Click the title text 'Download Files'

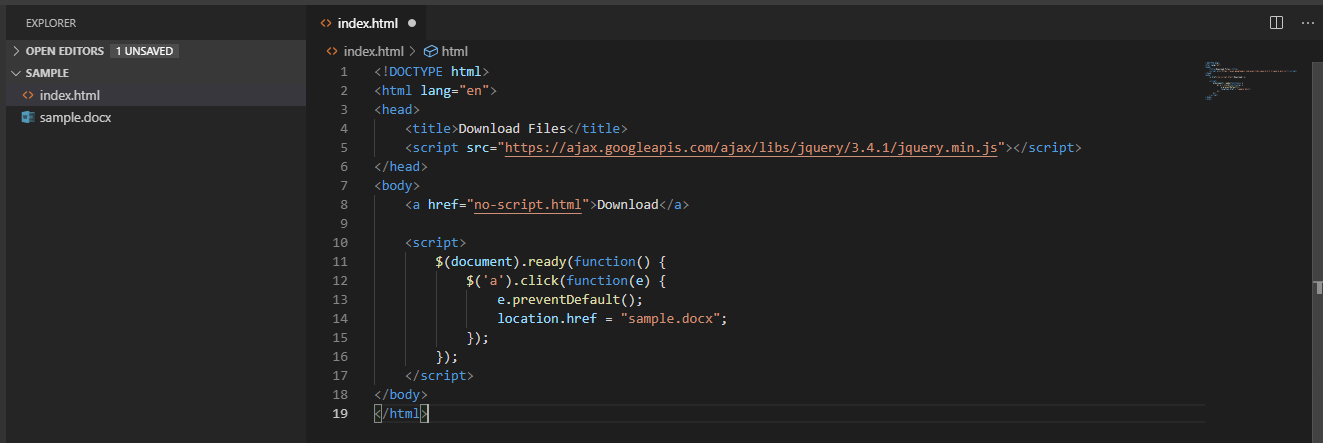(x=512, y=128)
